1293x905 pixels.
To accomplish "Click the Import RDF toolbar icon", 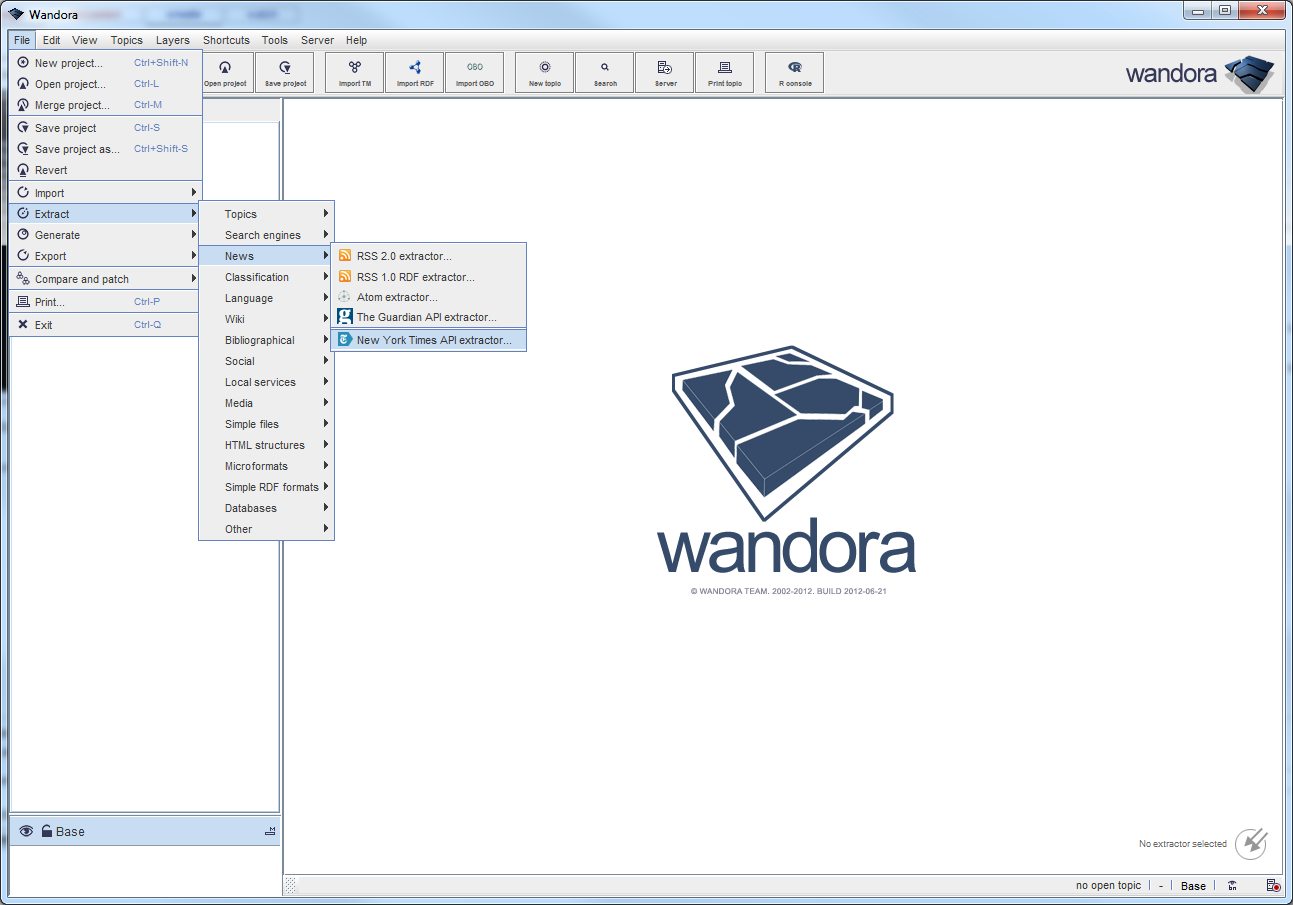I will 415,72.
